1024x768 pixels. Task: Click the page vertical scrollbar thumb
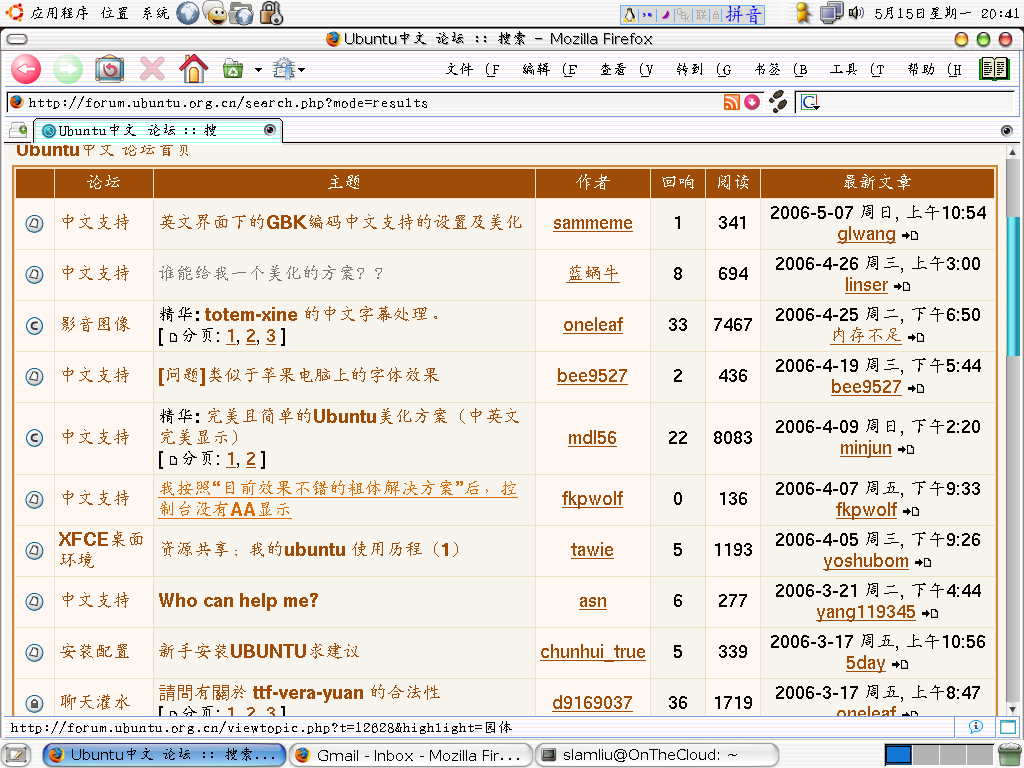(1013, 286)
